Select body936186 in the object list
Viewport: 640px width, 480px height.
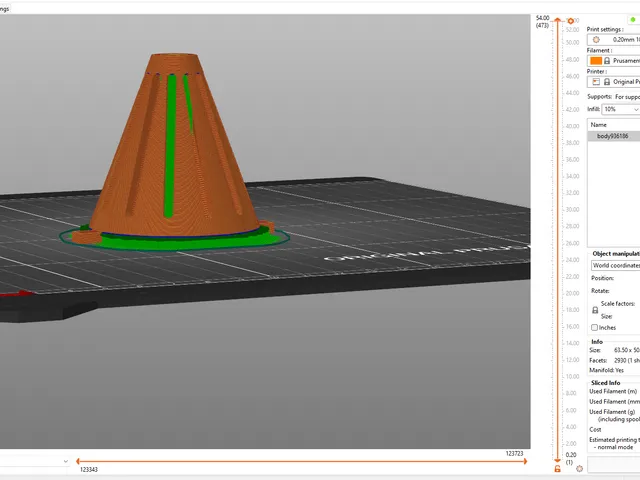[614, 136]
